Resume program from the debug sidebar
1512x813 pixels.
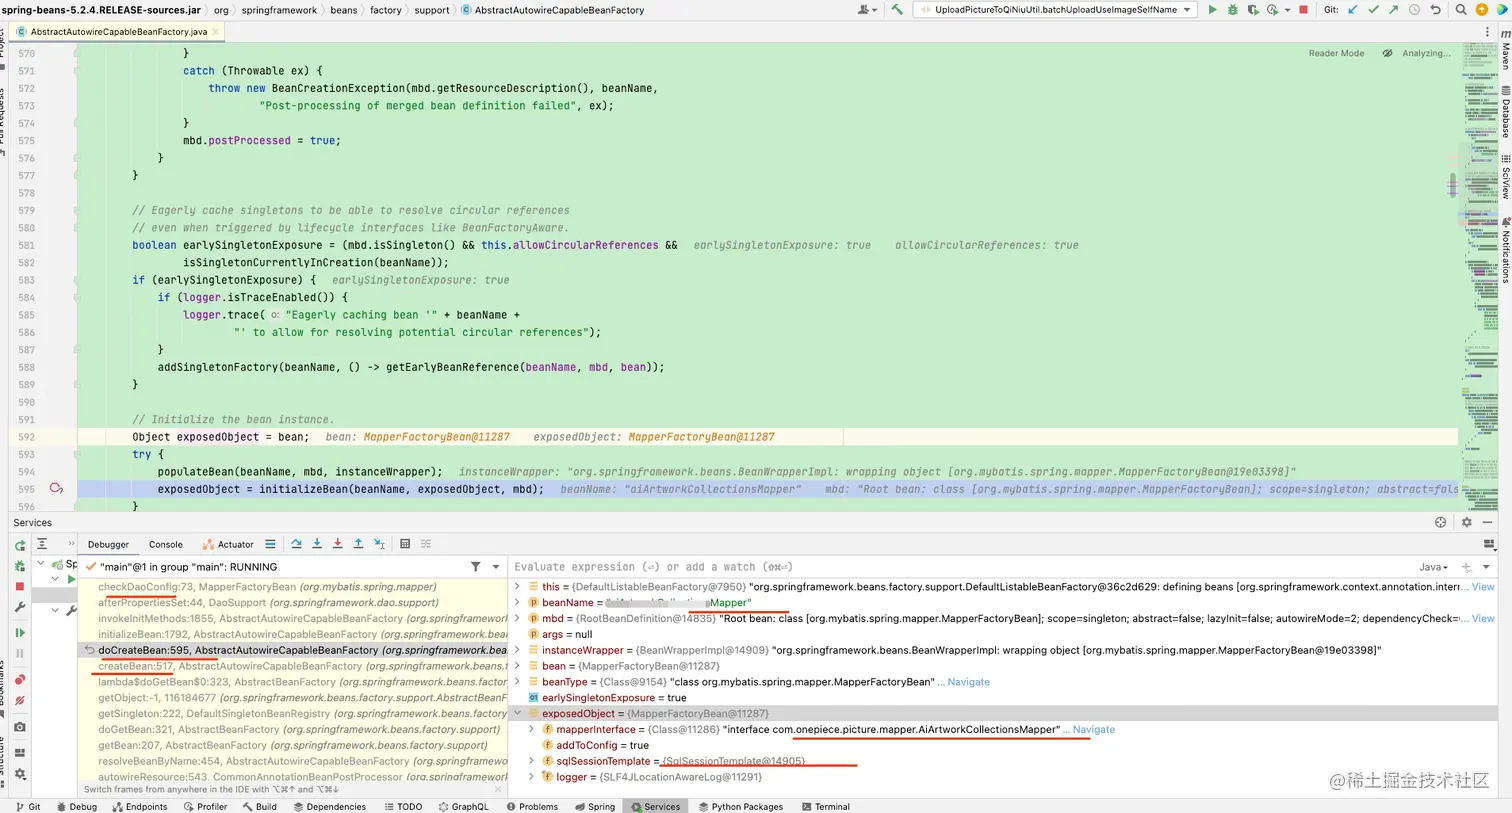coord(20,633)
